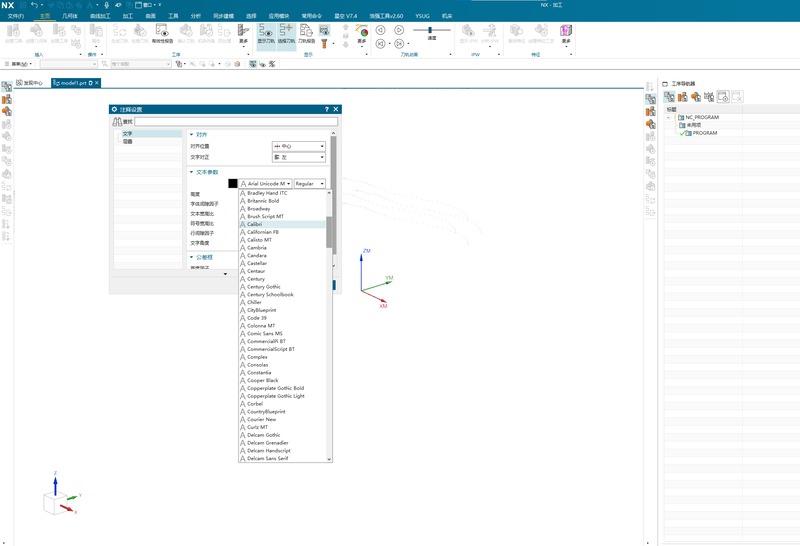
Task: Click the machining method view icon in navigator
Action: pyautogui.click(x=709, y=96)
